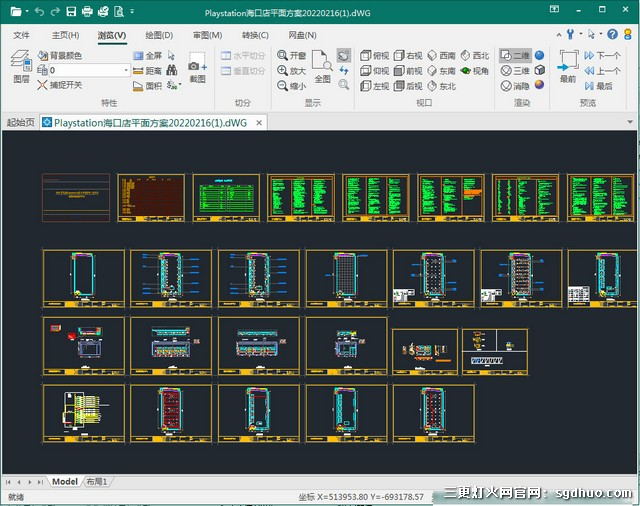
Task: Select 俯视 top view
Action: click(375, 55)
